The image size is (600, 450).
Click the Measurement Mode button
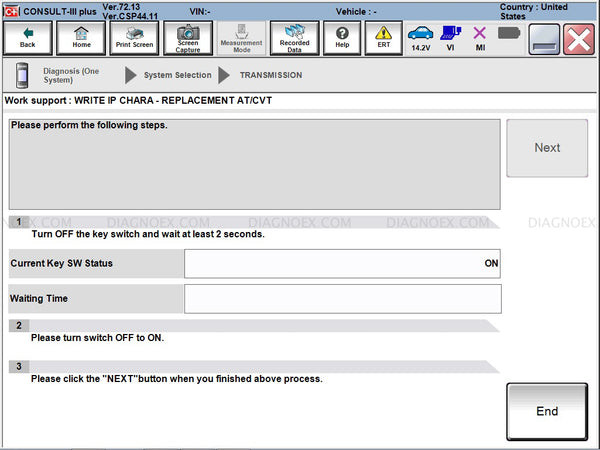[241, 38]
